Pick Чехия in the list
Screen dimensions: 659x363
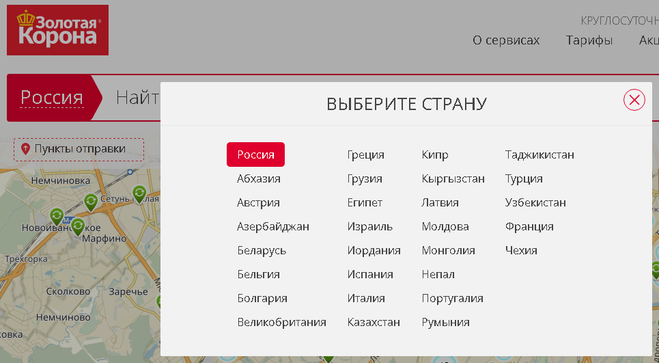[521, 250]
